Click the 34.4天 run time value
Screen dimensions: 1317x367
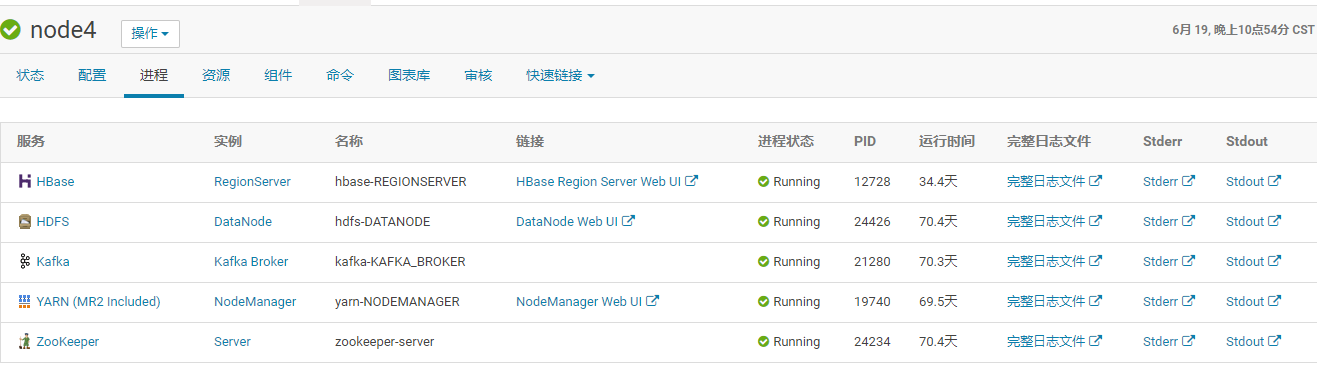pos(938,182)
